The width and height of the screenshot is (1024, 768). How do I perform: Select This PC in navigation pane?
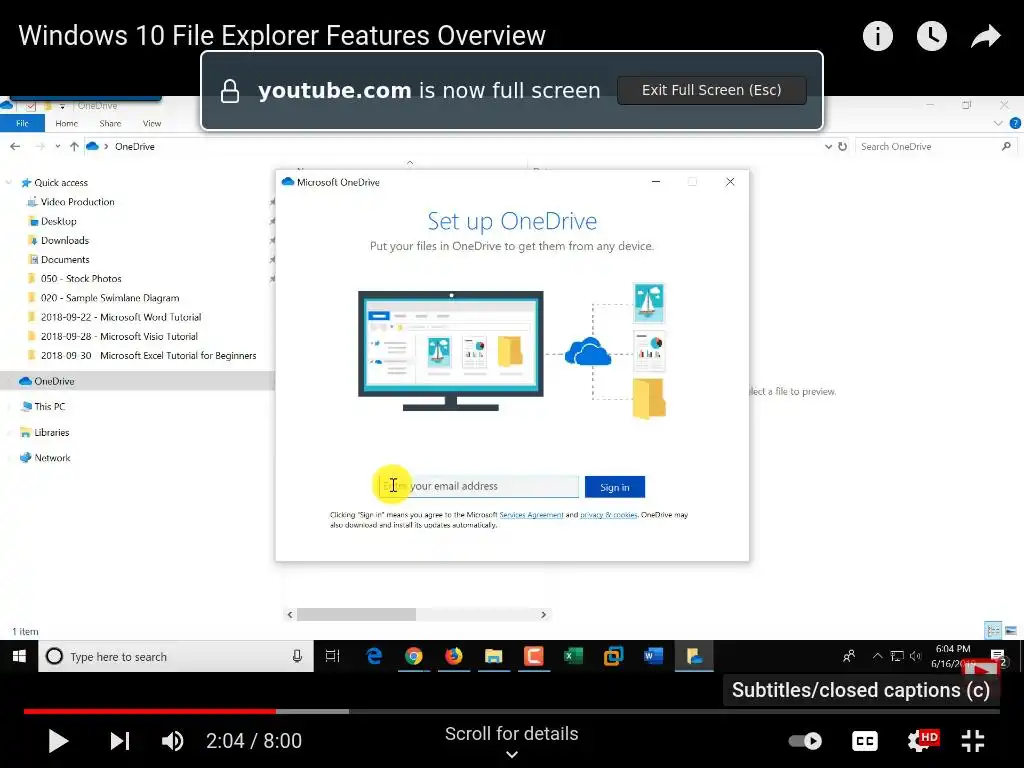(x=50, y=406)
